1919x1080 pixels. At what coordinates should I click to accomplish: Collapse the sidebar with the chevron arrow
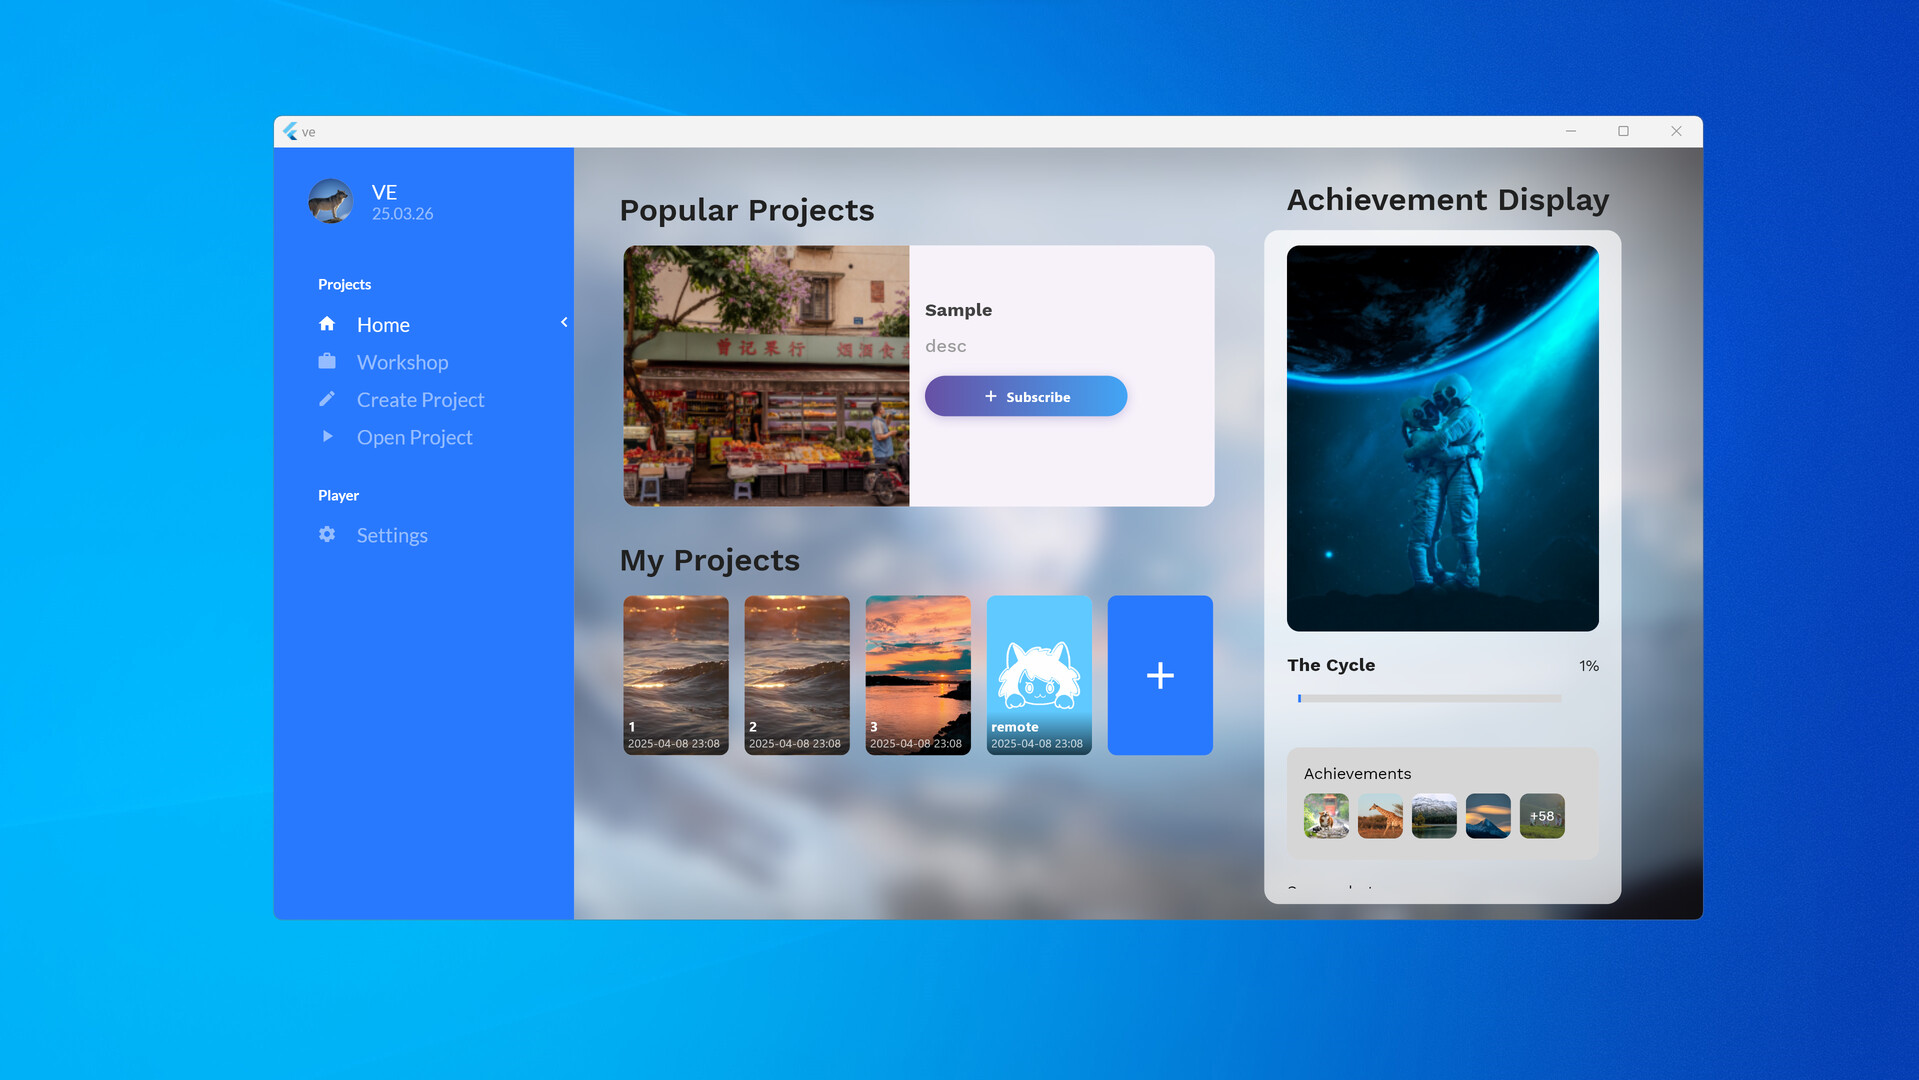(564, 322)
